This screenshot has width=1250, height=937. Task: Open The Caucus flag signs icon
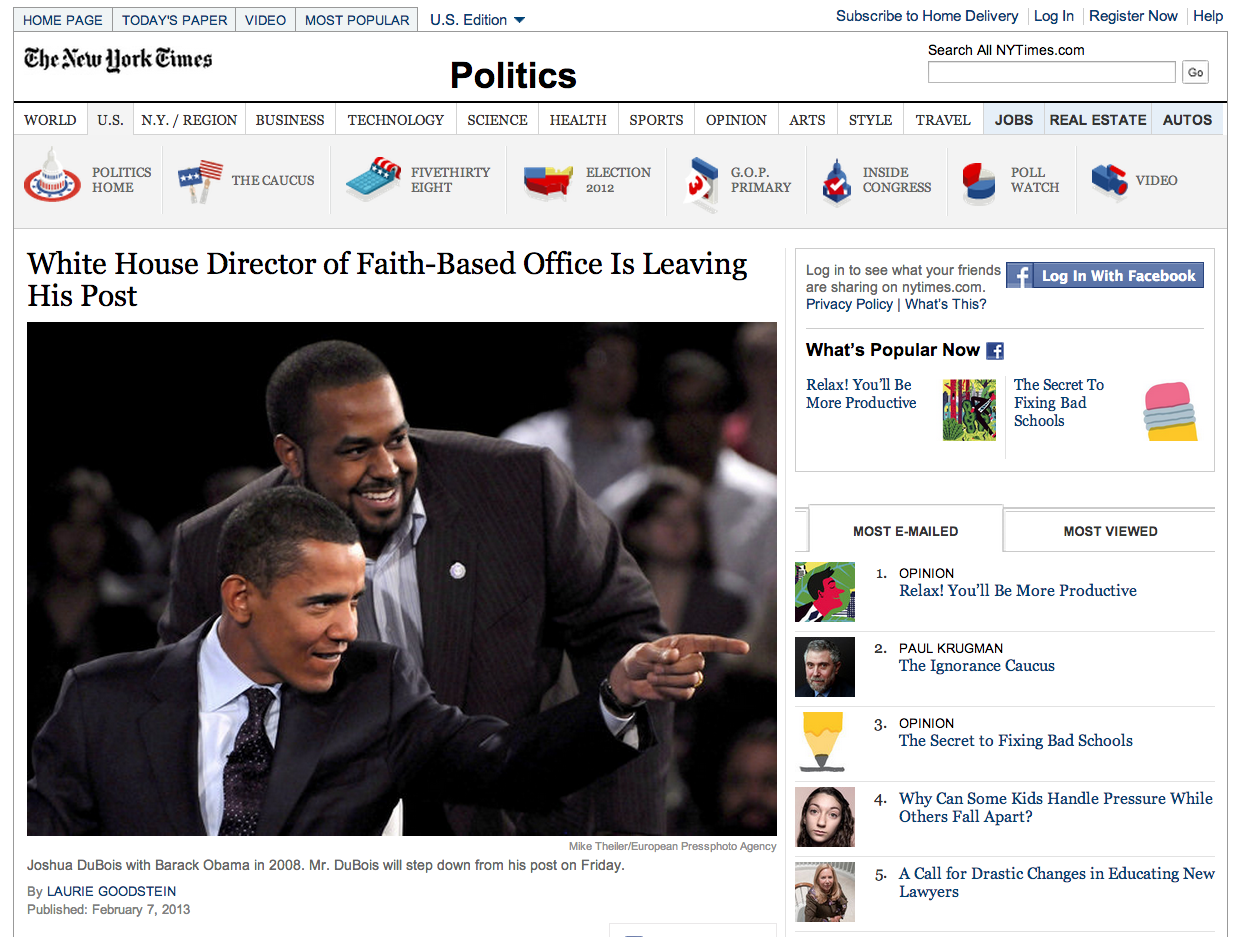(x=200, y=181)
